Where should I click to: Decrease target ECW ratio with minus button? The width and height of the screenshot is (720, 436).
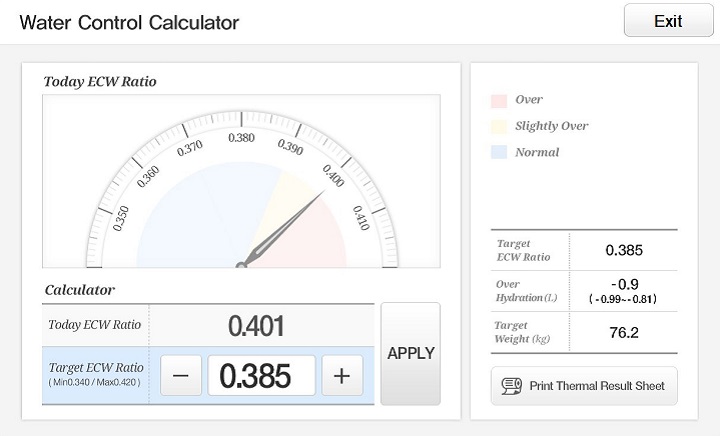click(x=180, y=376)
